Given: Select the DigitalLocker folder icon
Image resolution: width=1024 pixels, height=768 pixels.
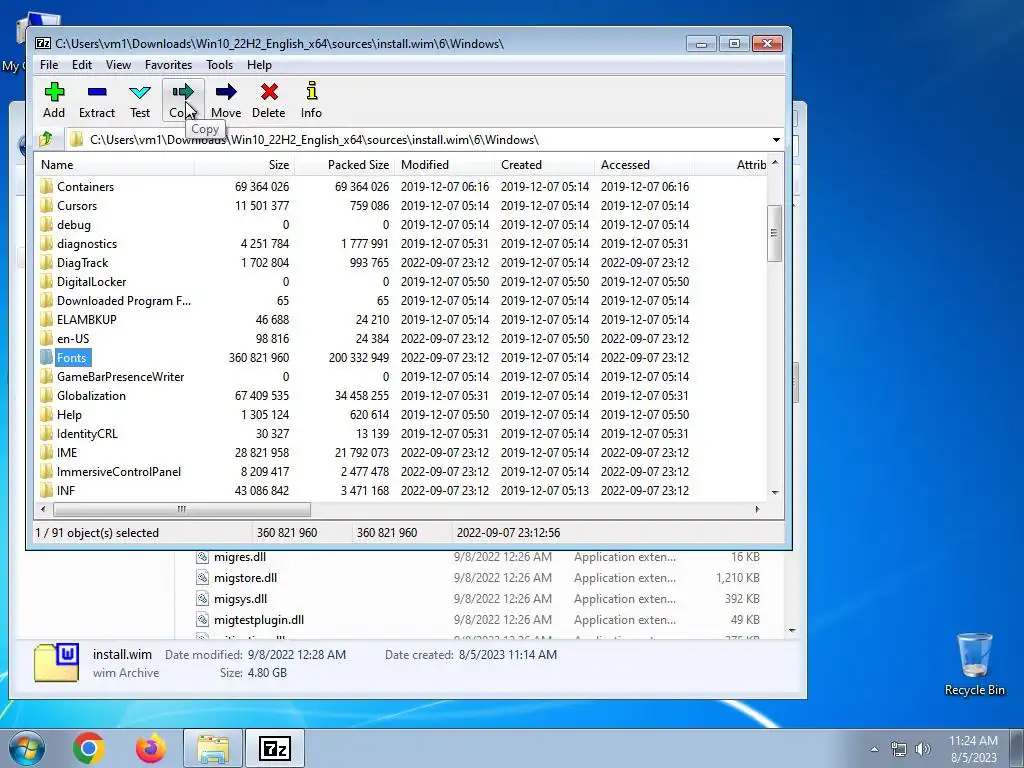Looking at the screenshot, I should tap(46, 281).
